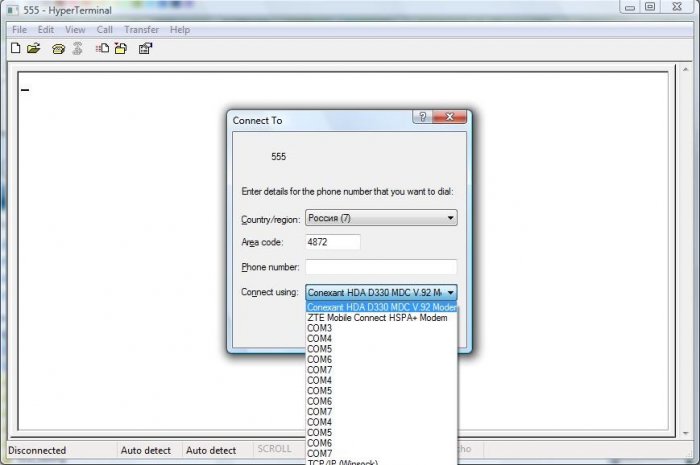Click the Send file toolbar icon
Screen dimensions: 700x465
pos(103,48)
